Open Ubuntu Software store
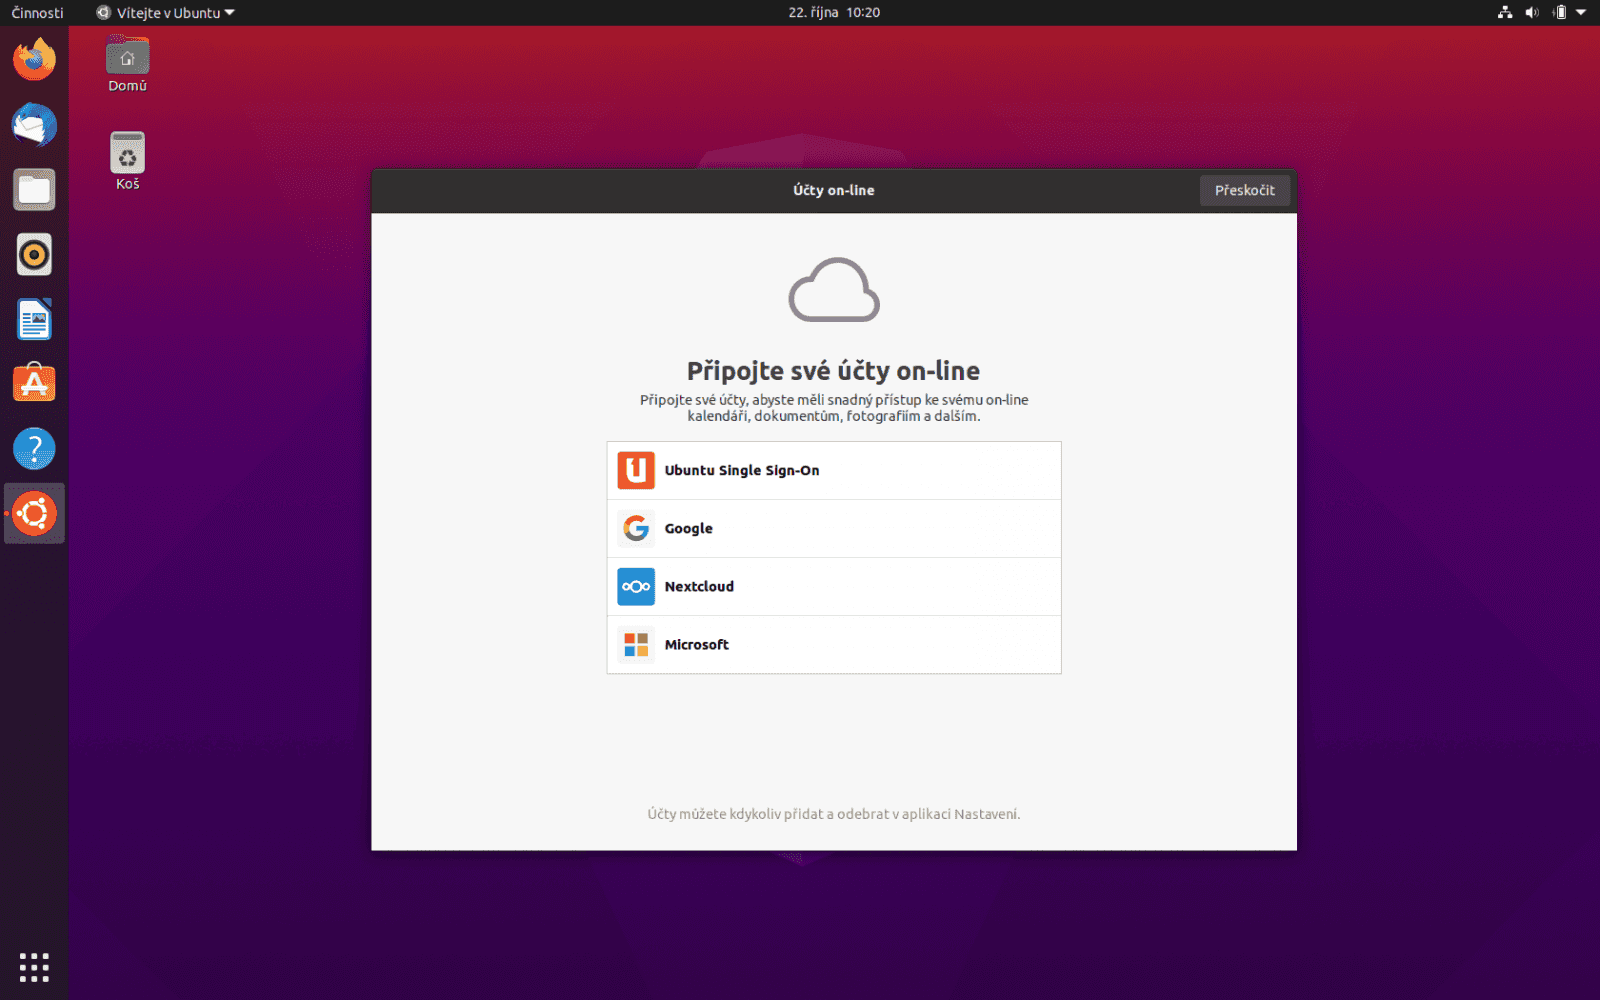 [34, 382]
